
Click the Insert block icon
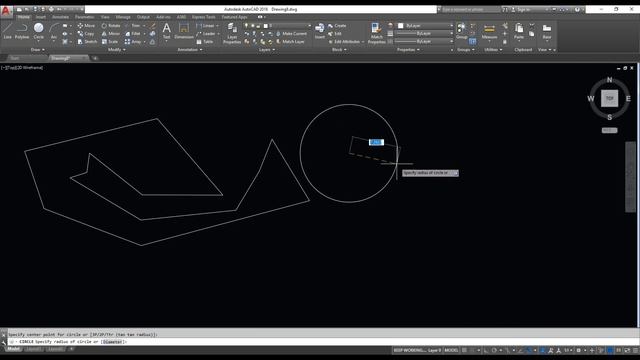(320, 31)
